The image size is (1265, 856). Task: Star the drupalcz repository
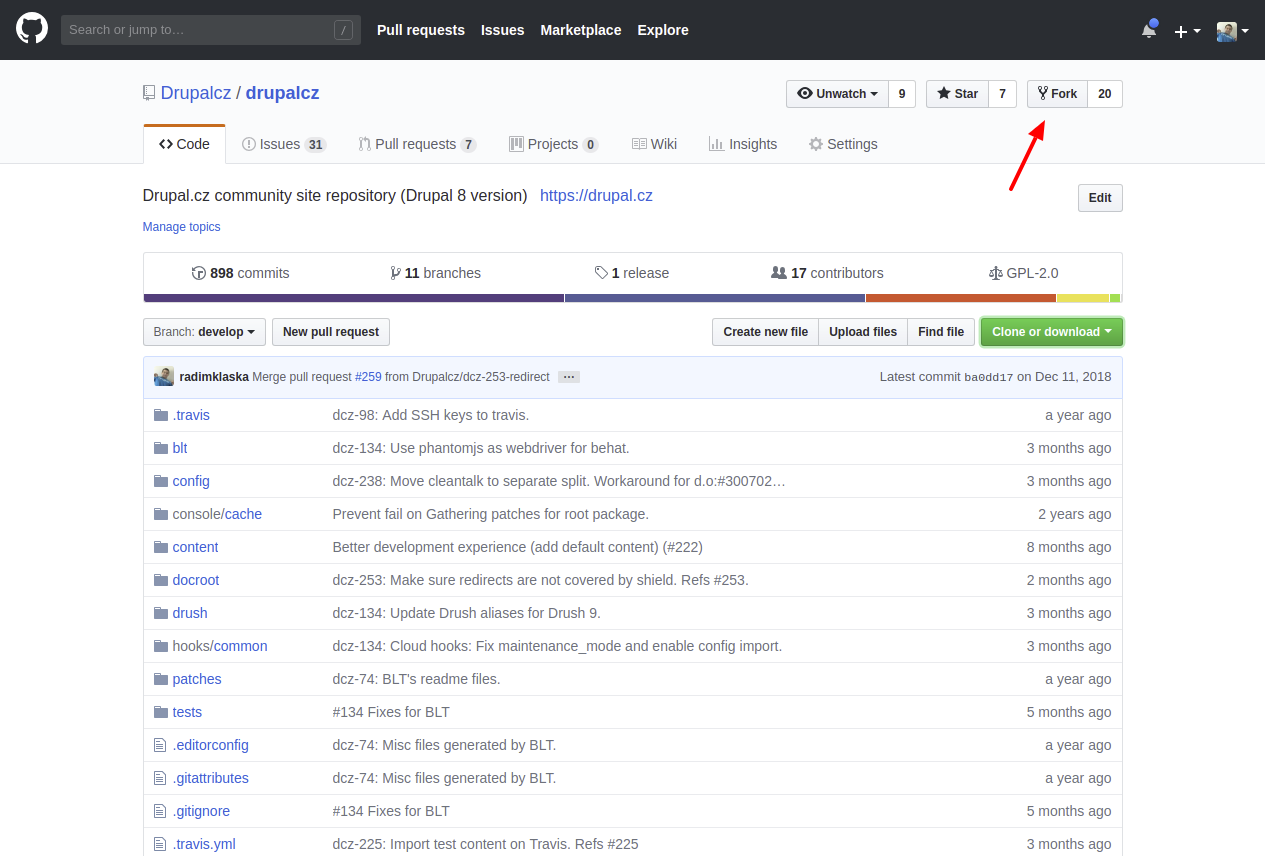(x=958, y=94)
